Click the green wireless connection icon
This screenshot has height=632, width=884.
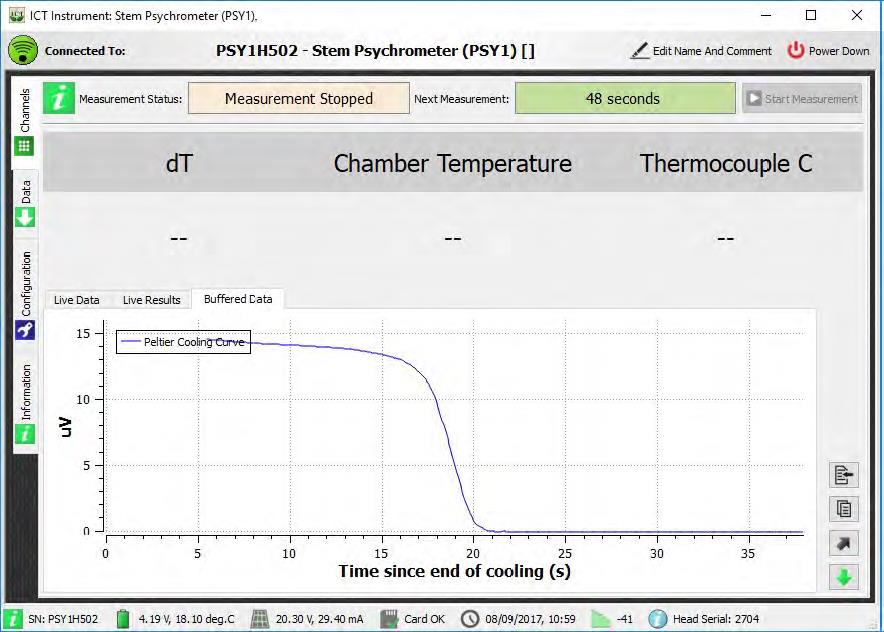22,50
